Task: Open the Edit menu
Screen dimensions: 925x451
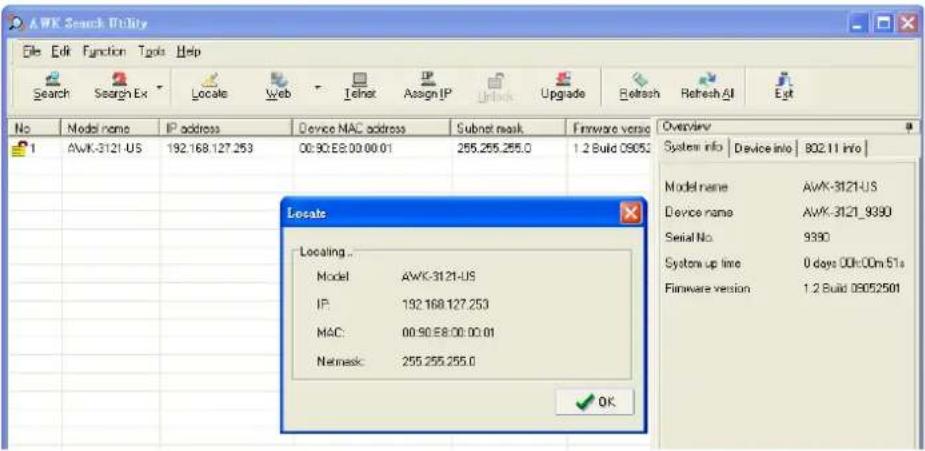Action: [60, 51]
